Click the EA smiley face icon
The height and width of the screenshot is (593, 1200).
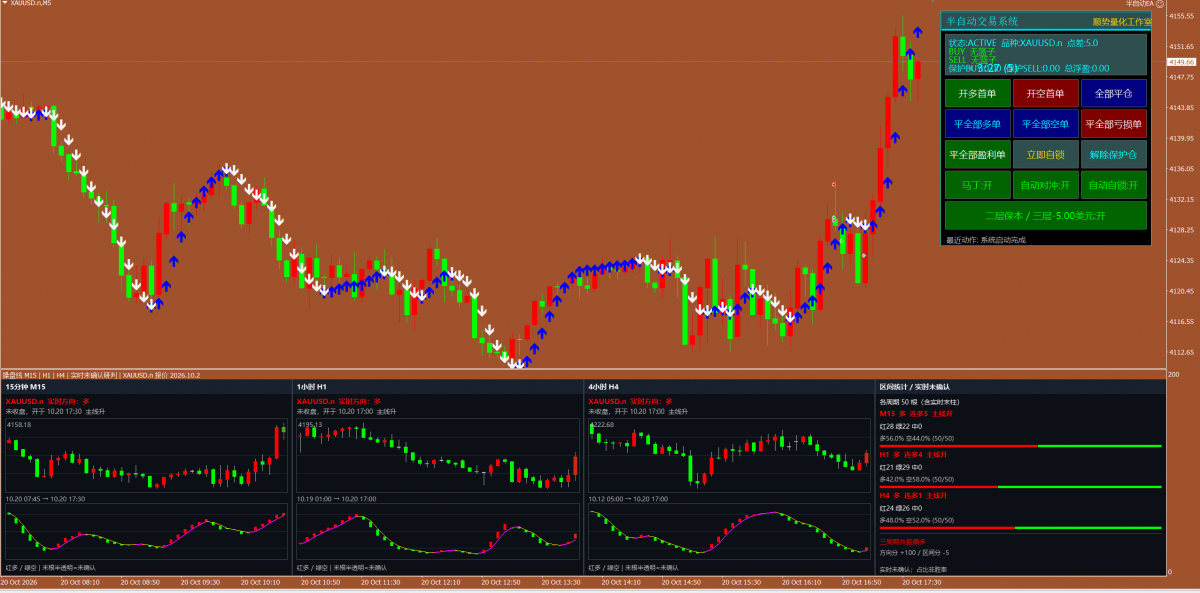coord(1161,4)
